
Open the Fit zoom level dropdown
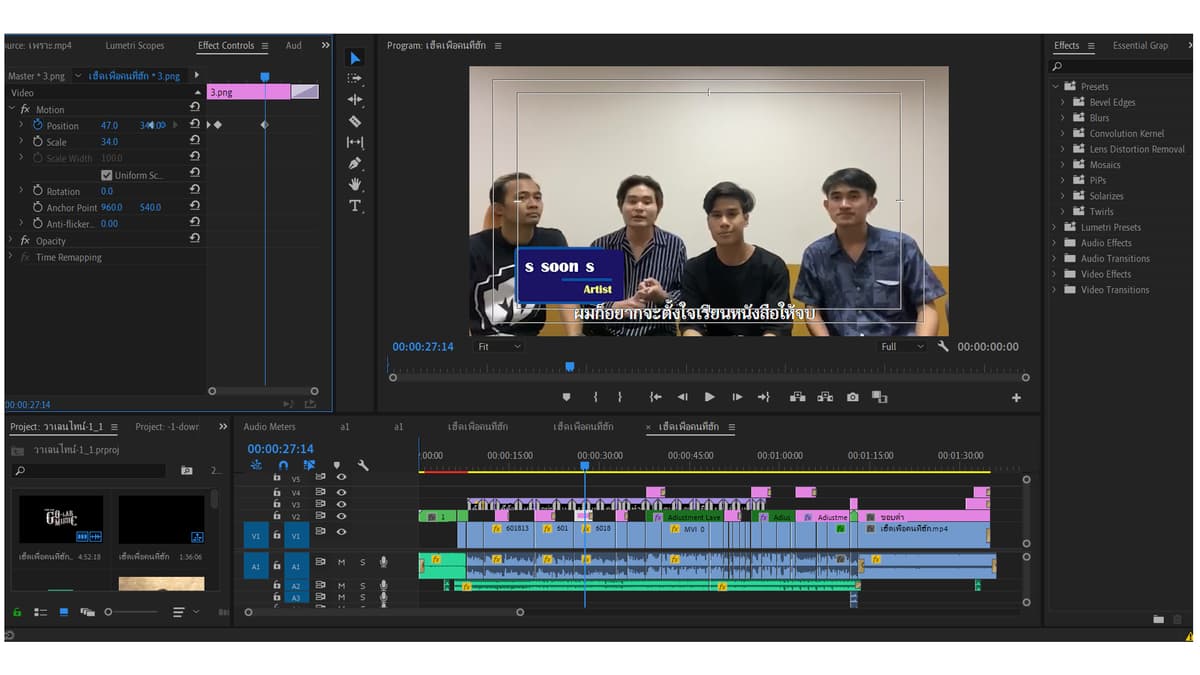click(499, 346)
